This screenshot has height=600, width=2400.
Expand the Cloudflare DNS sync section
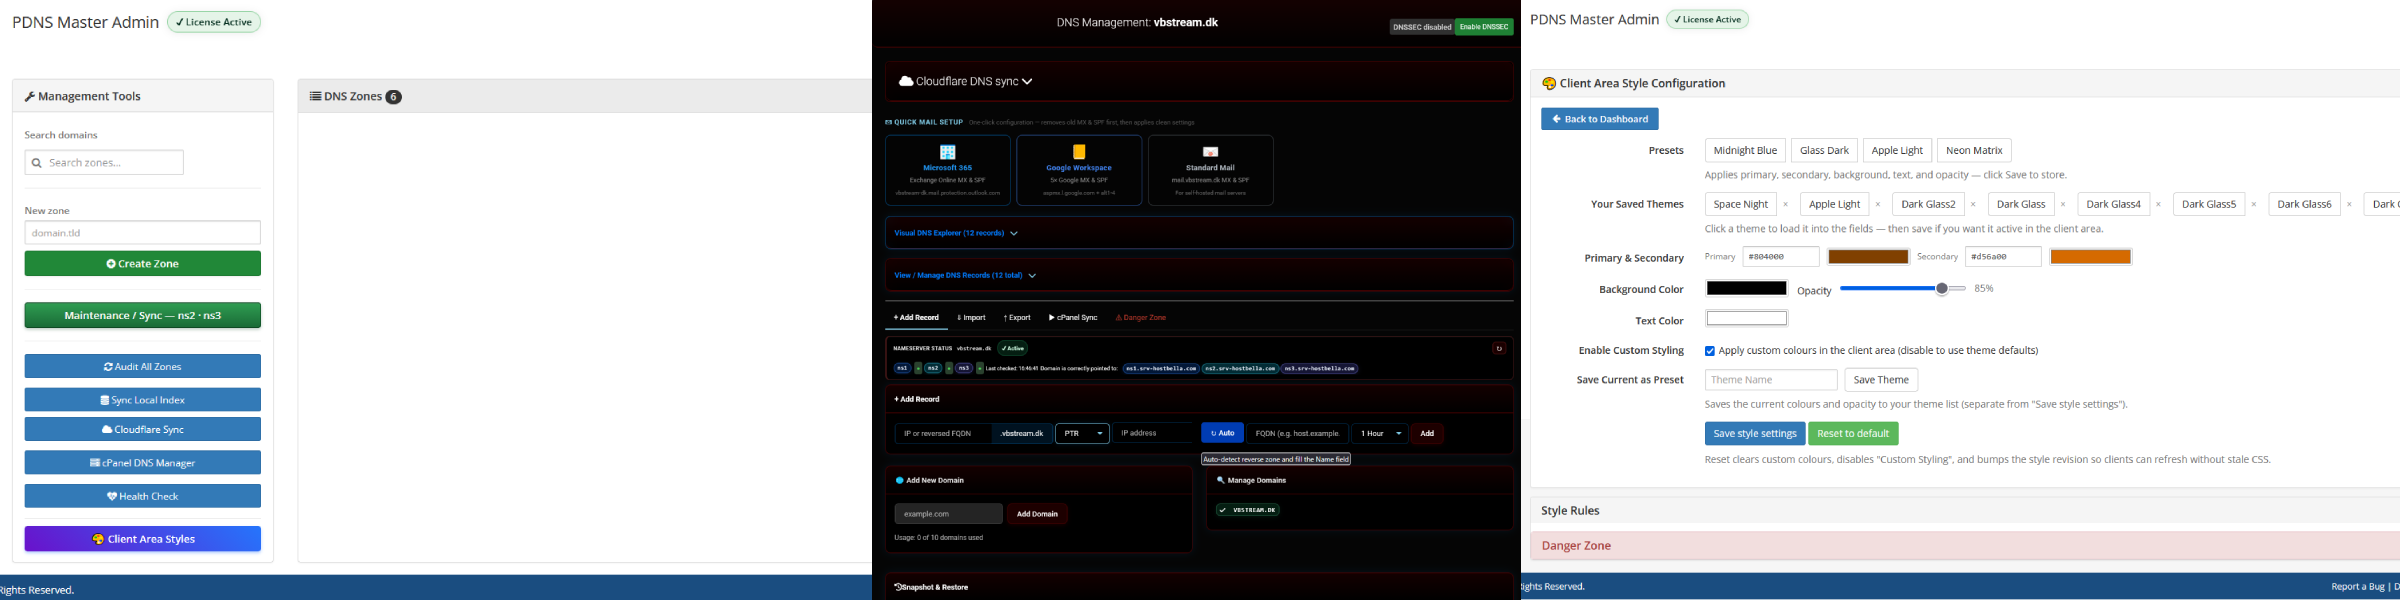click(1199, 81)
